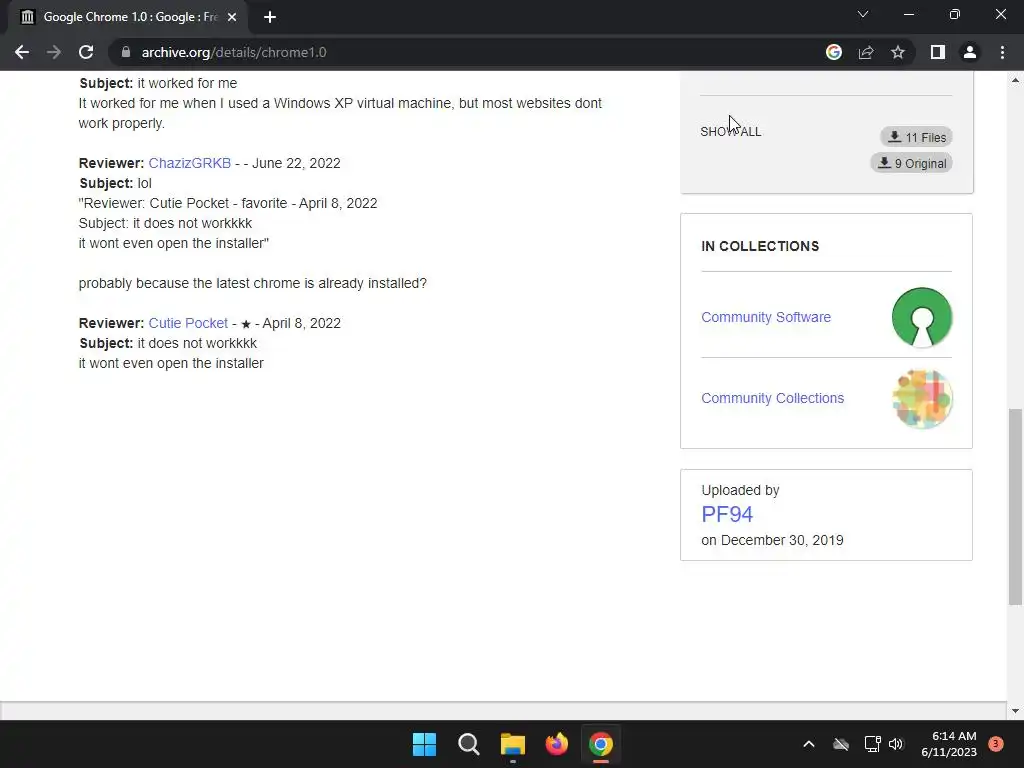Open notification center badge
The width and height of the screenshot is (1024, 768).
point(996,744)
